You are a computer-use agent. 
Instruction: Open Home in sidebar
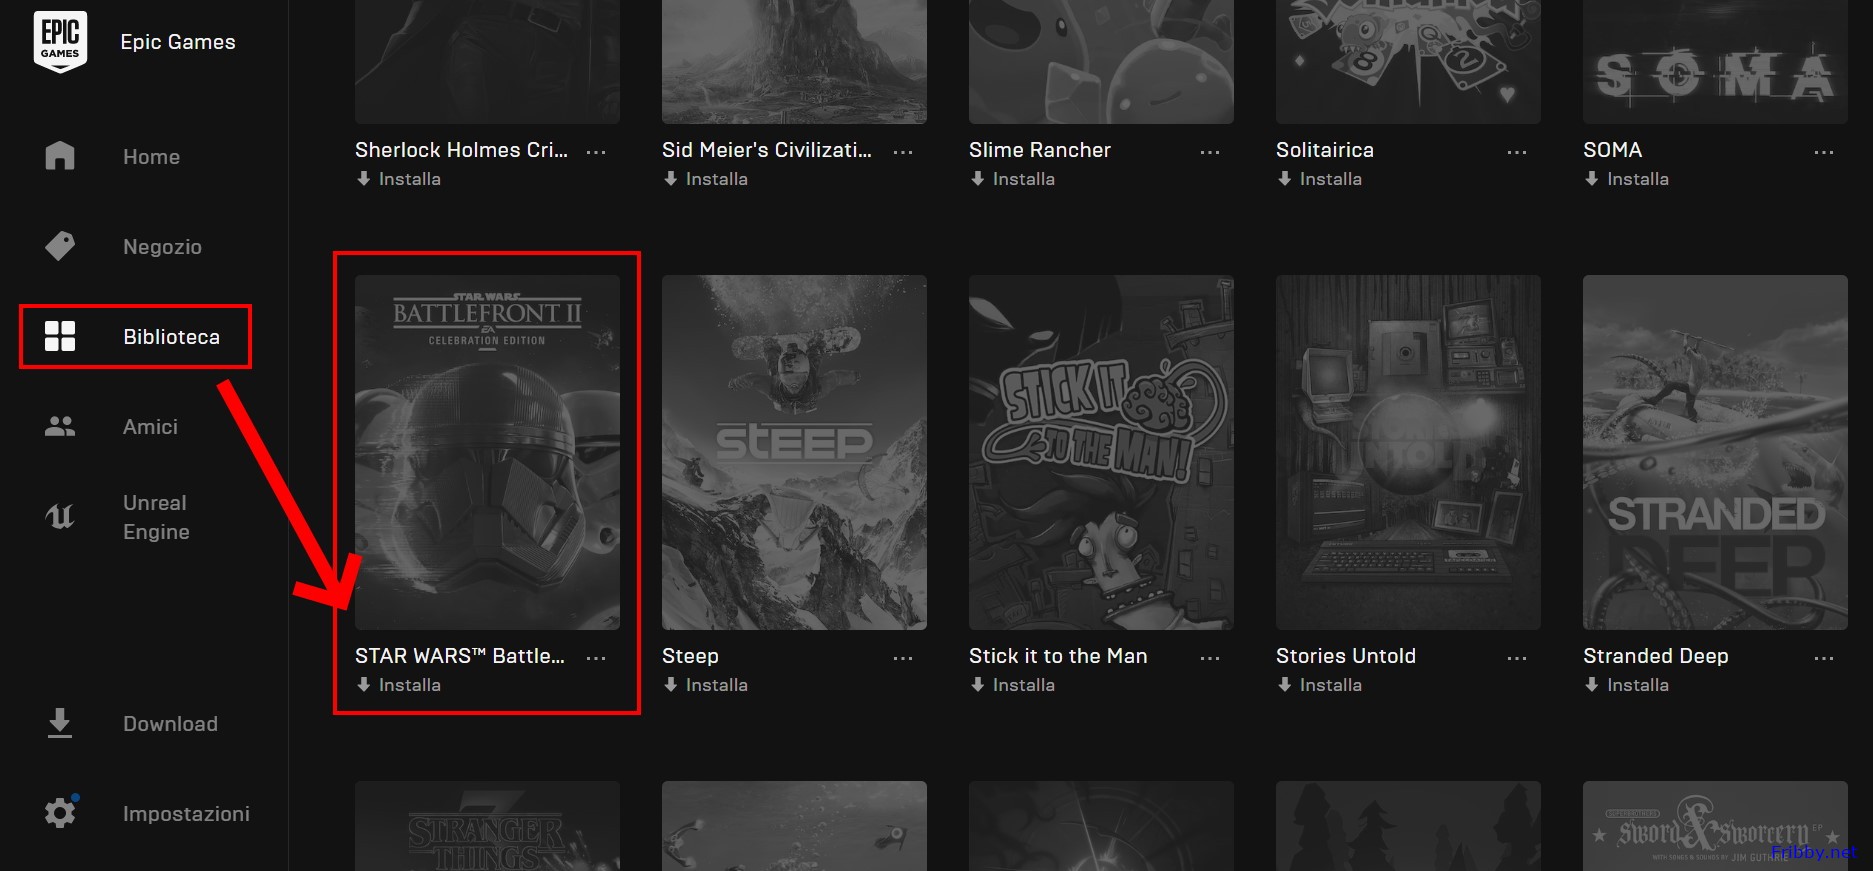click(x=152, y=157)
